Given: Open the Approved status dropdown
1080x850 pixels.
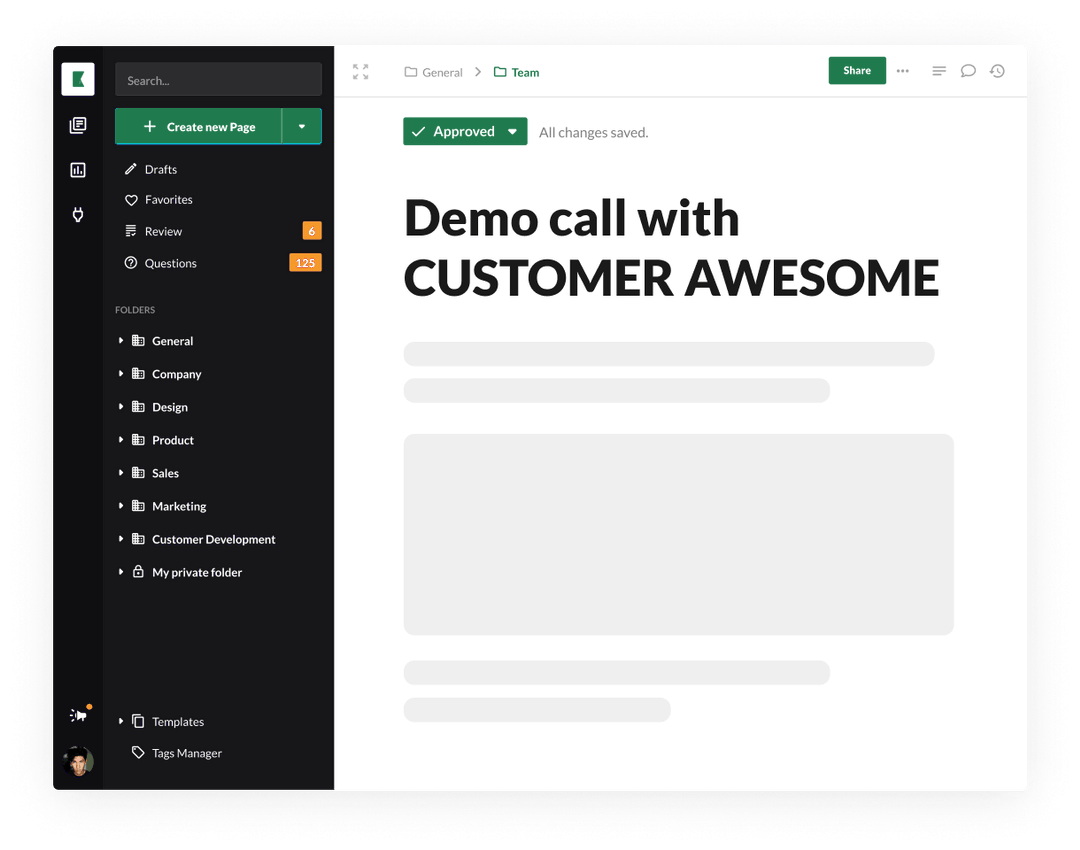Looking at the screenshot, I should [466, 132].
